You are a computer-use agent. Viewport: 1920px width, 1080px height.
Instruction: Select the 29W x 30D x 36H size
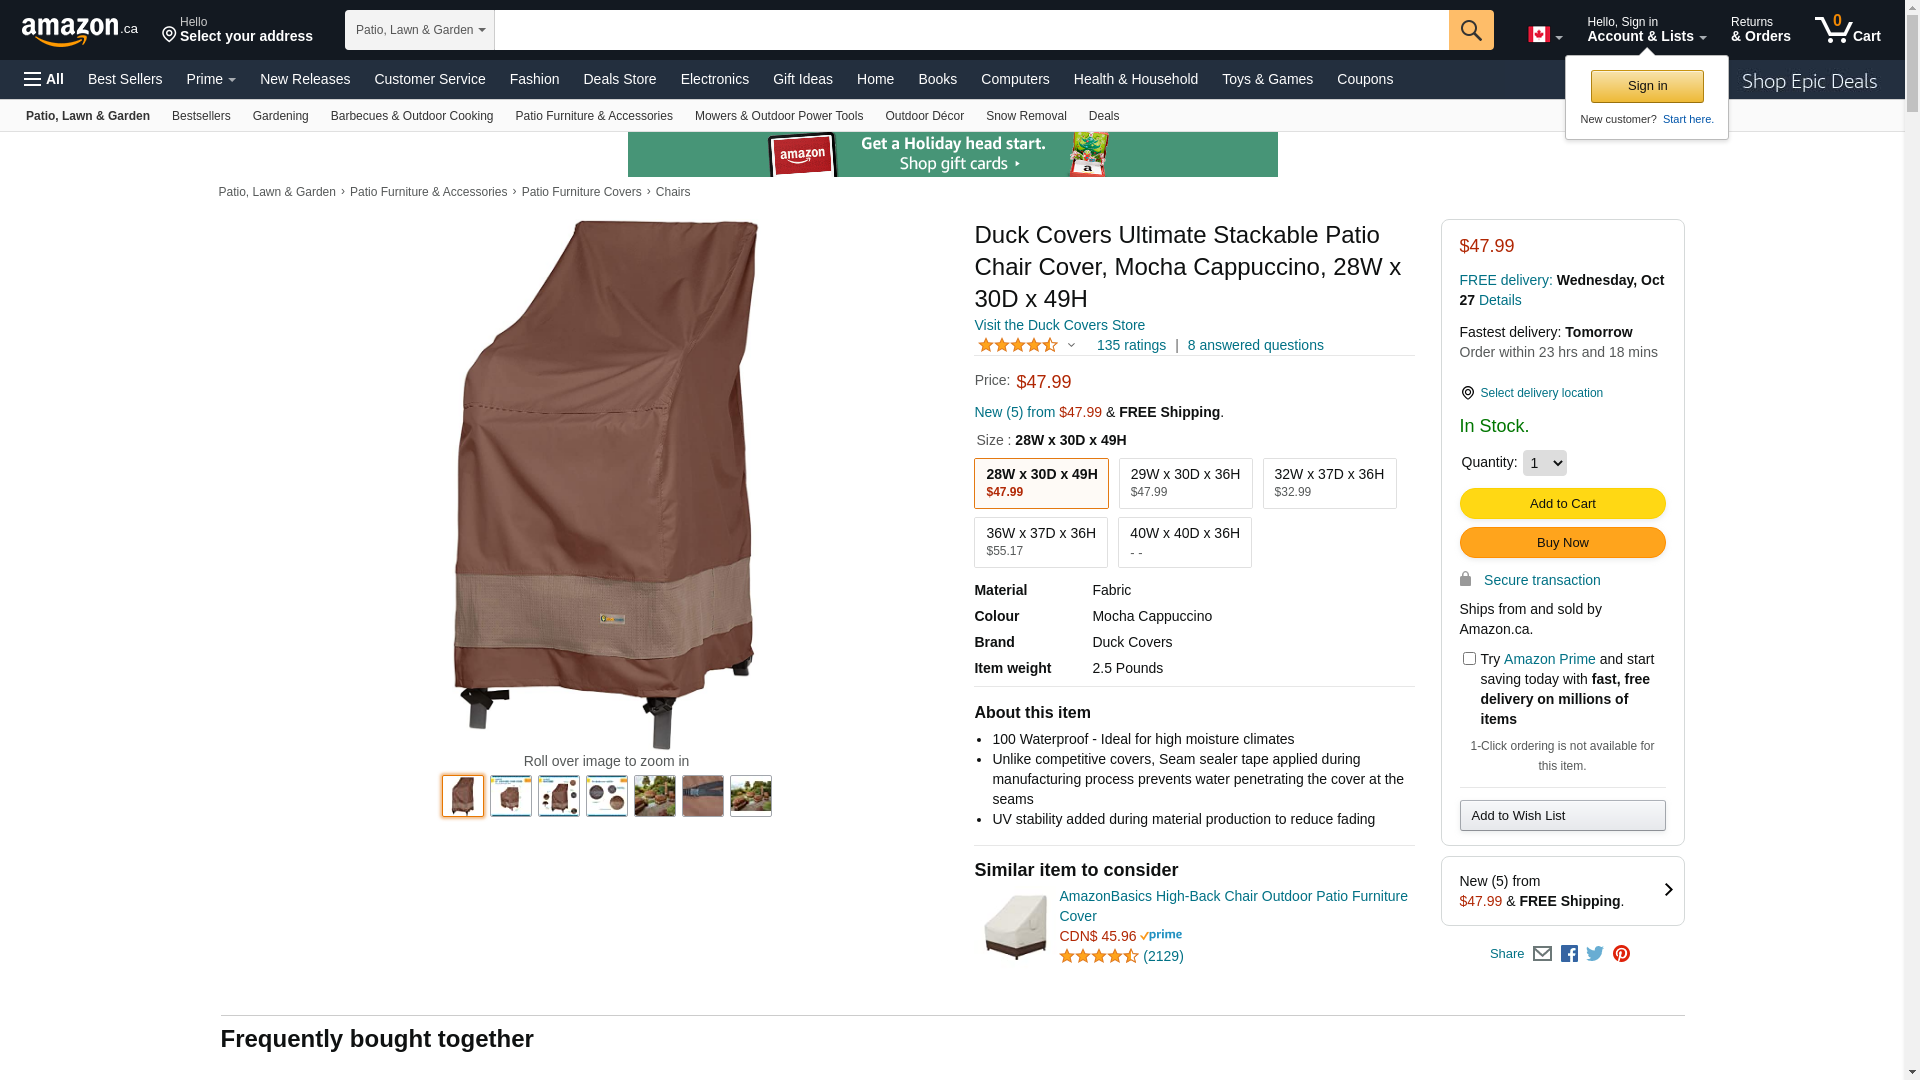[x=1185, y=483]
